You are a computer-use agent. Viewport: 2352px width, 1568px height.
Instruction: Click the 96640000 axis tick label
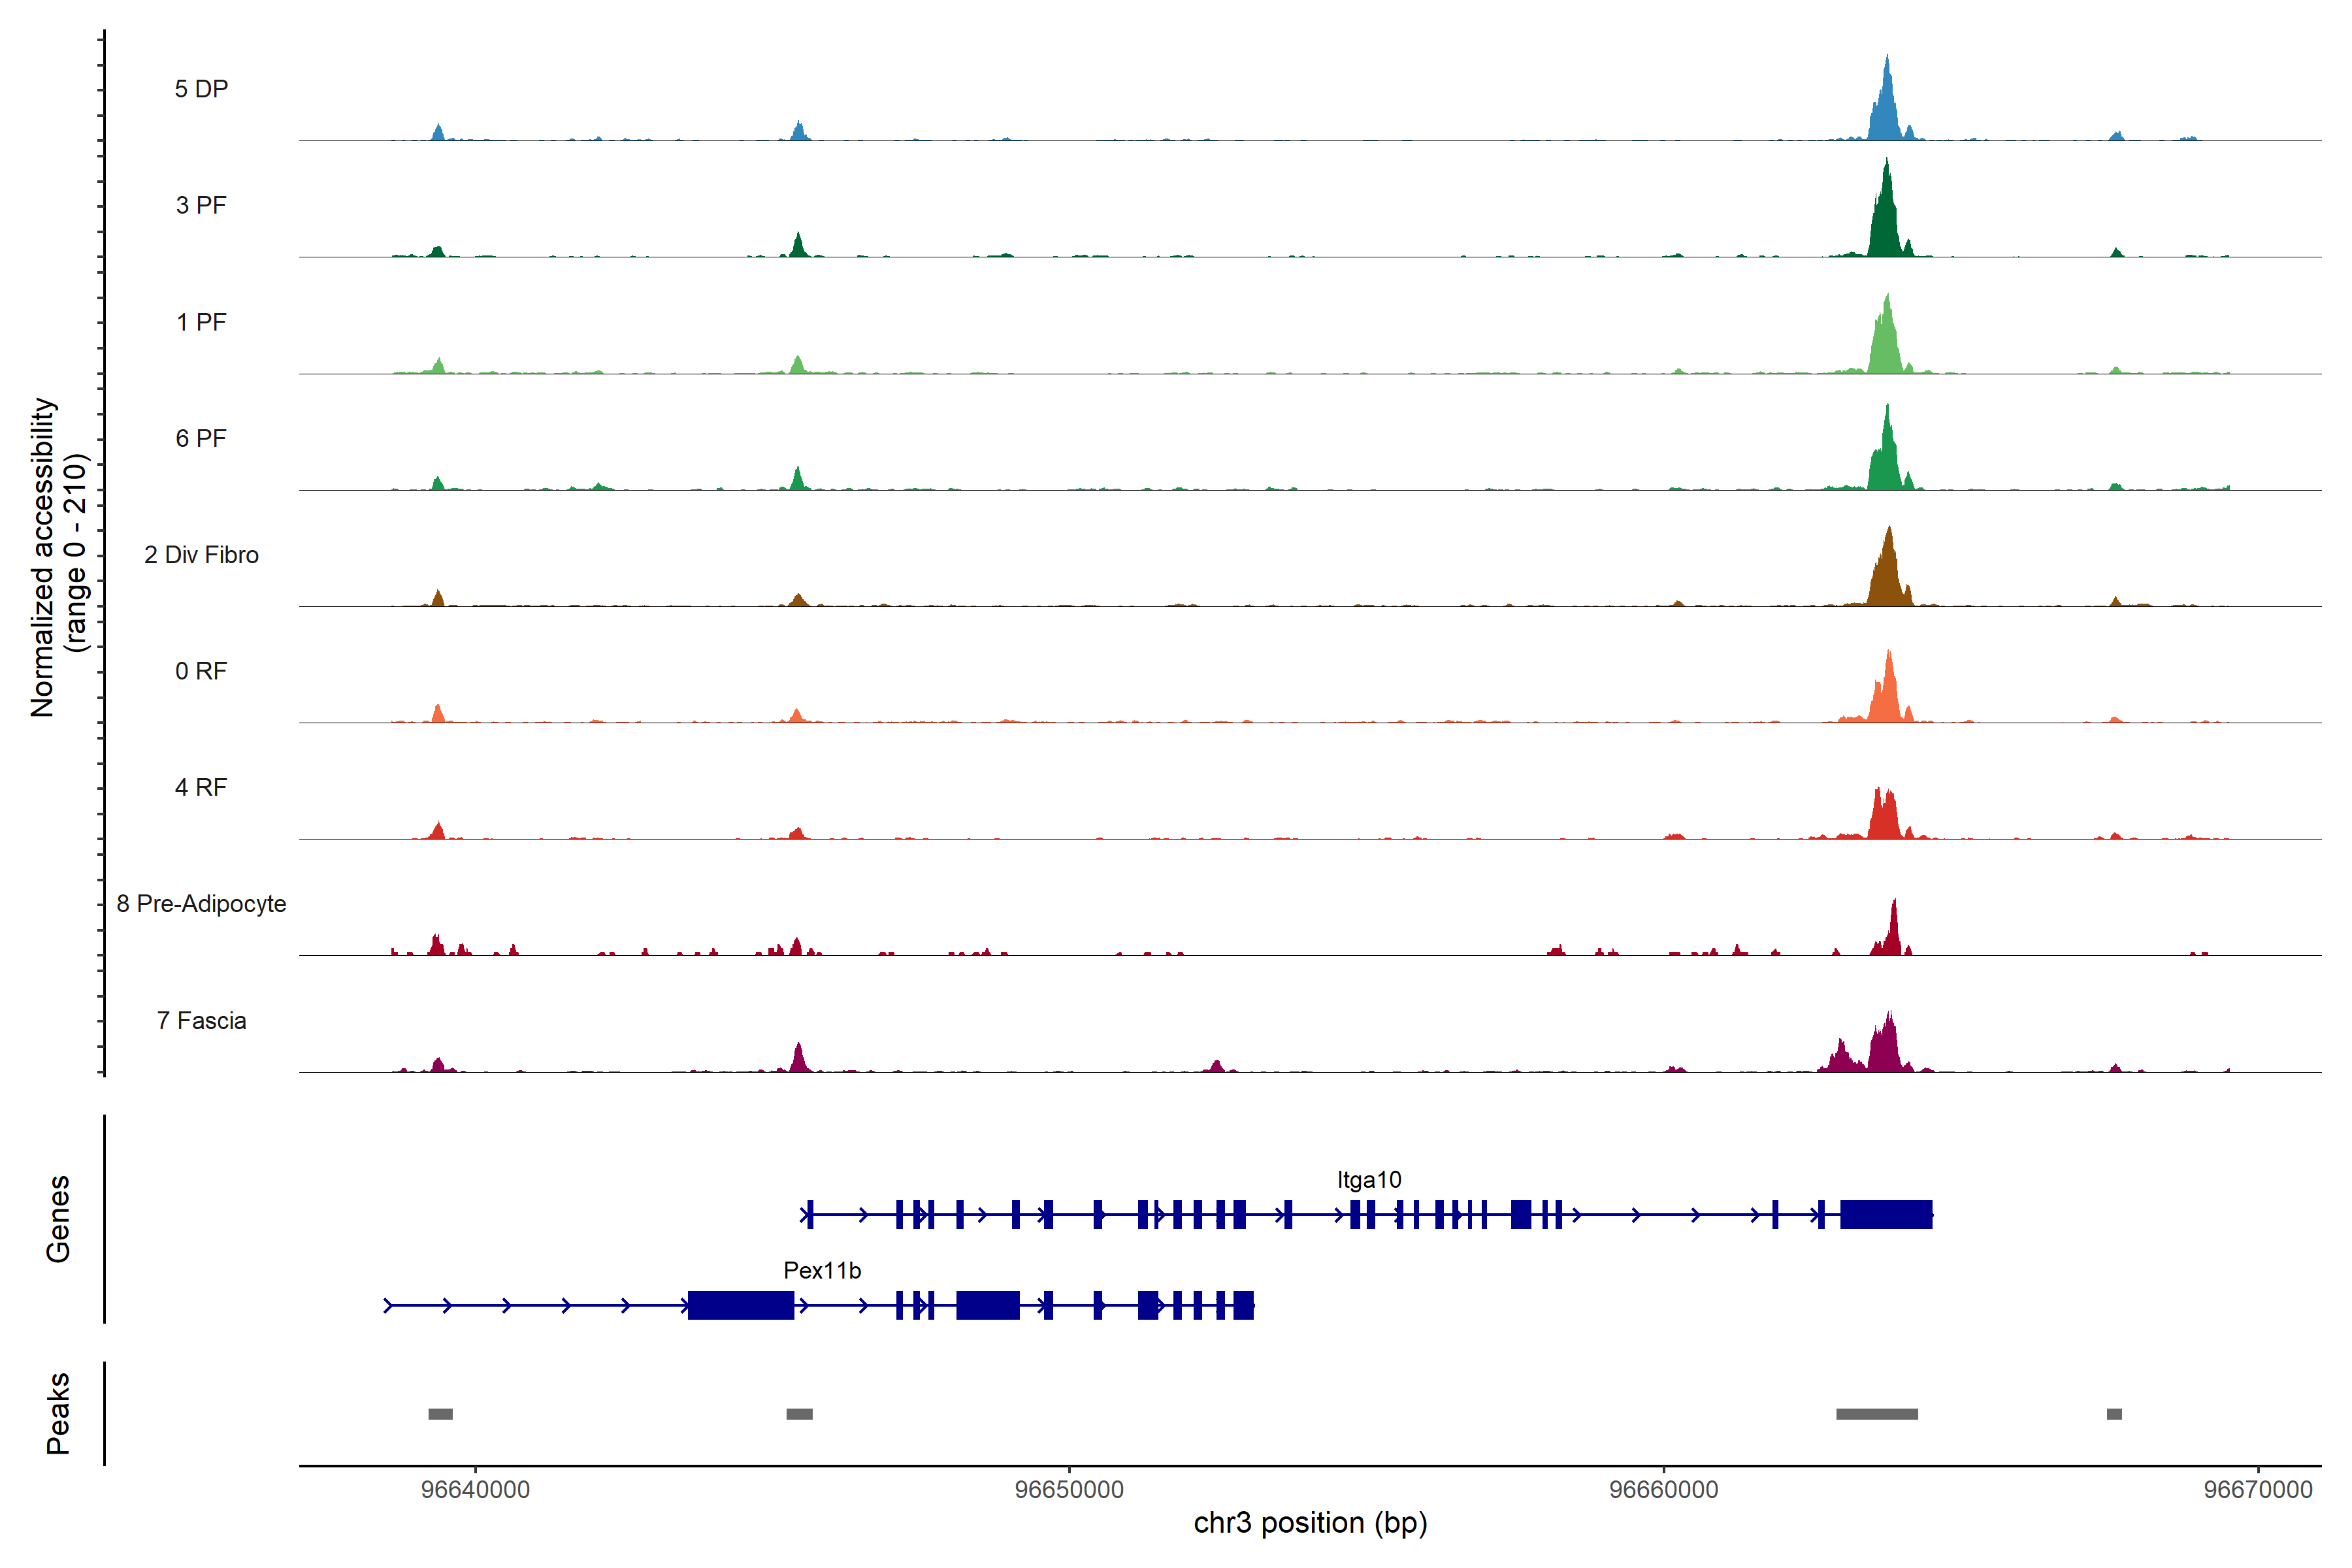[475, 1490]
